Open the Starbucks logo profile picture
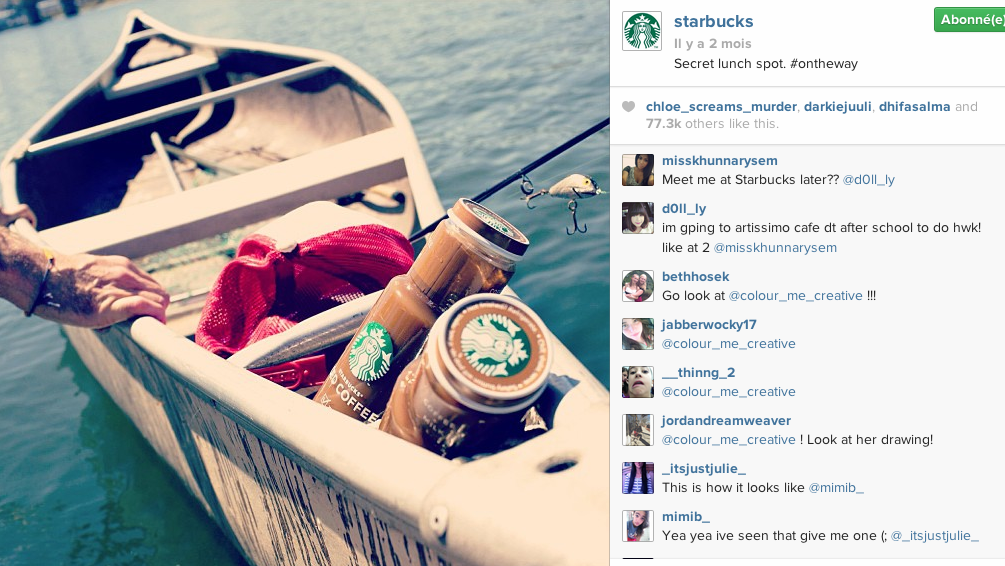The width and height of the screenshot is (1005, 566). coord(642,31)
